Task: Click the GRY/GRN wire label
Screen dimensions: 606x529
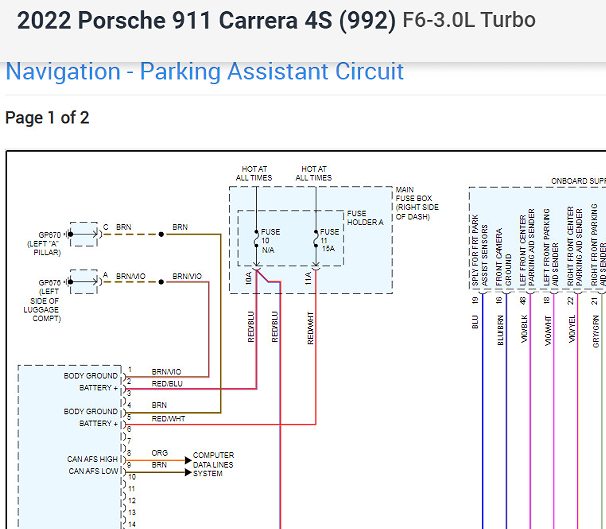Action: (596, 331)
